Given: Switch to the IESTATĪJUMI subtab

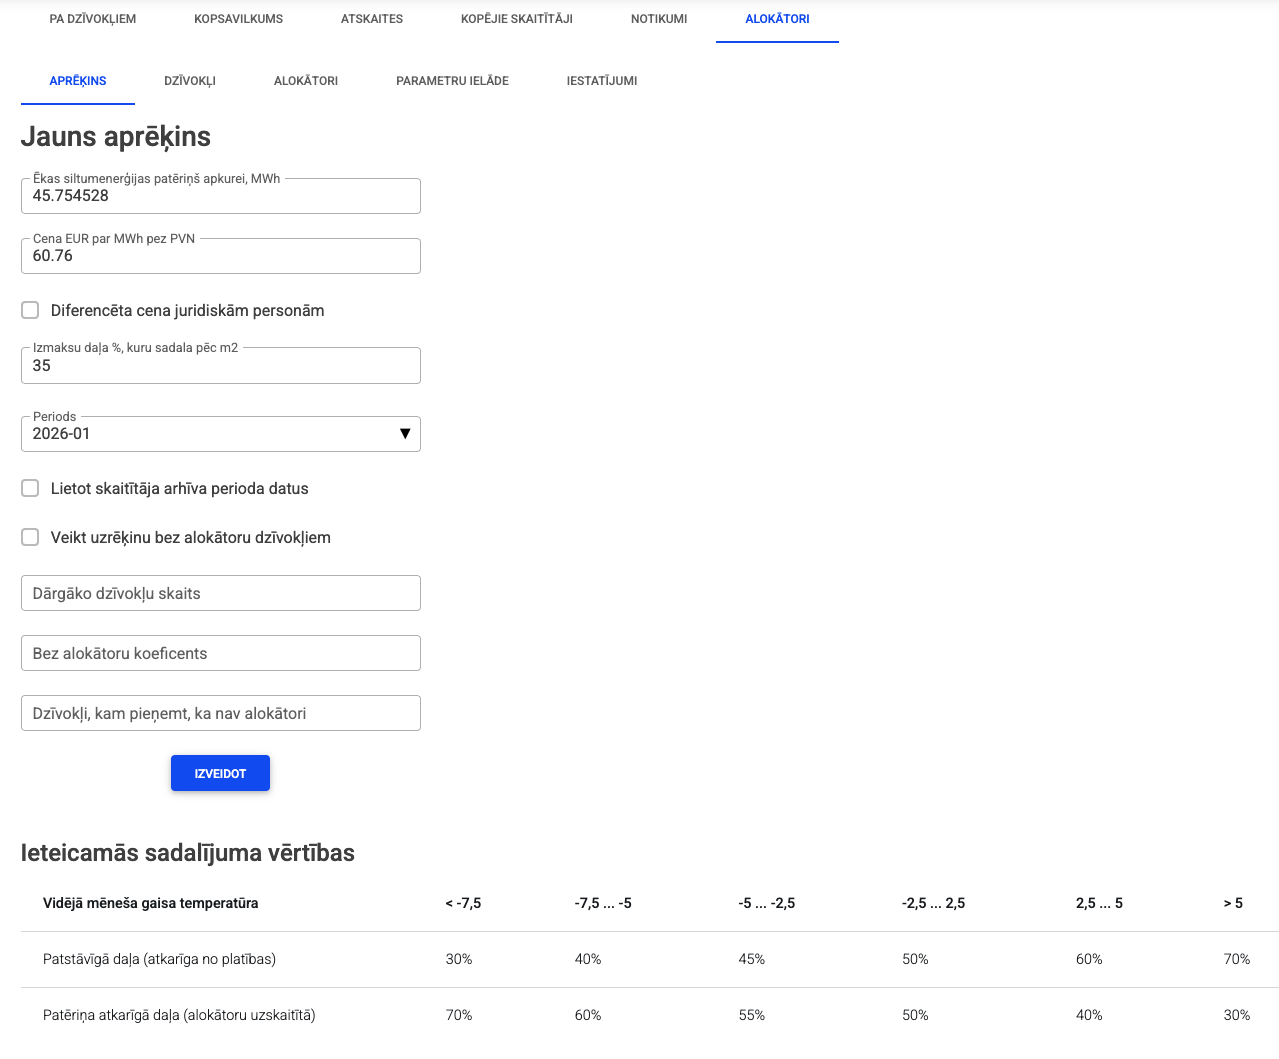Looking at the screenshot, I should coord(603,81).
